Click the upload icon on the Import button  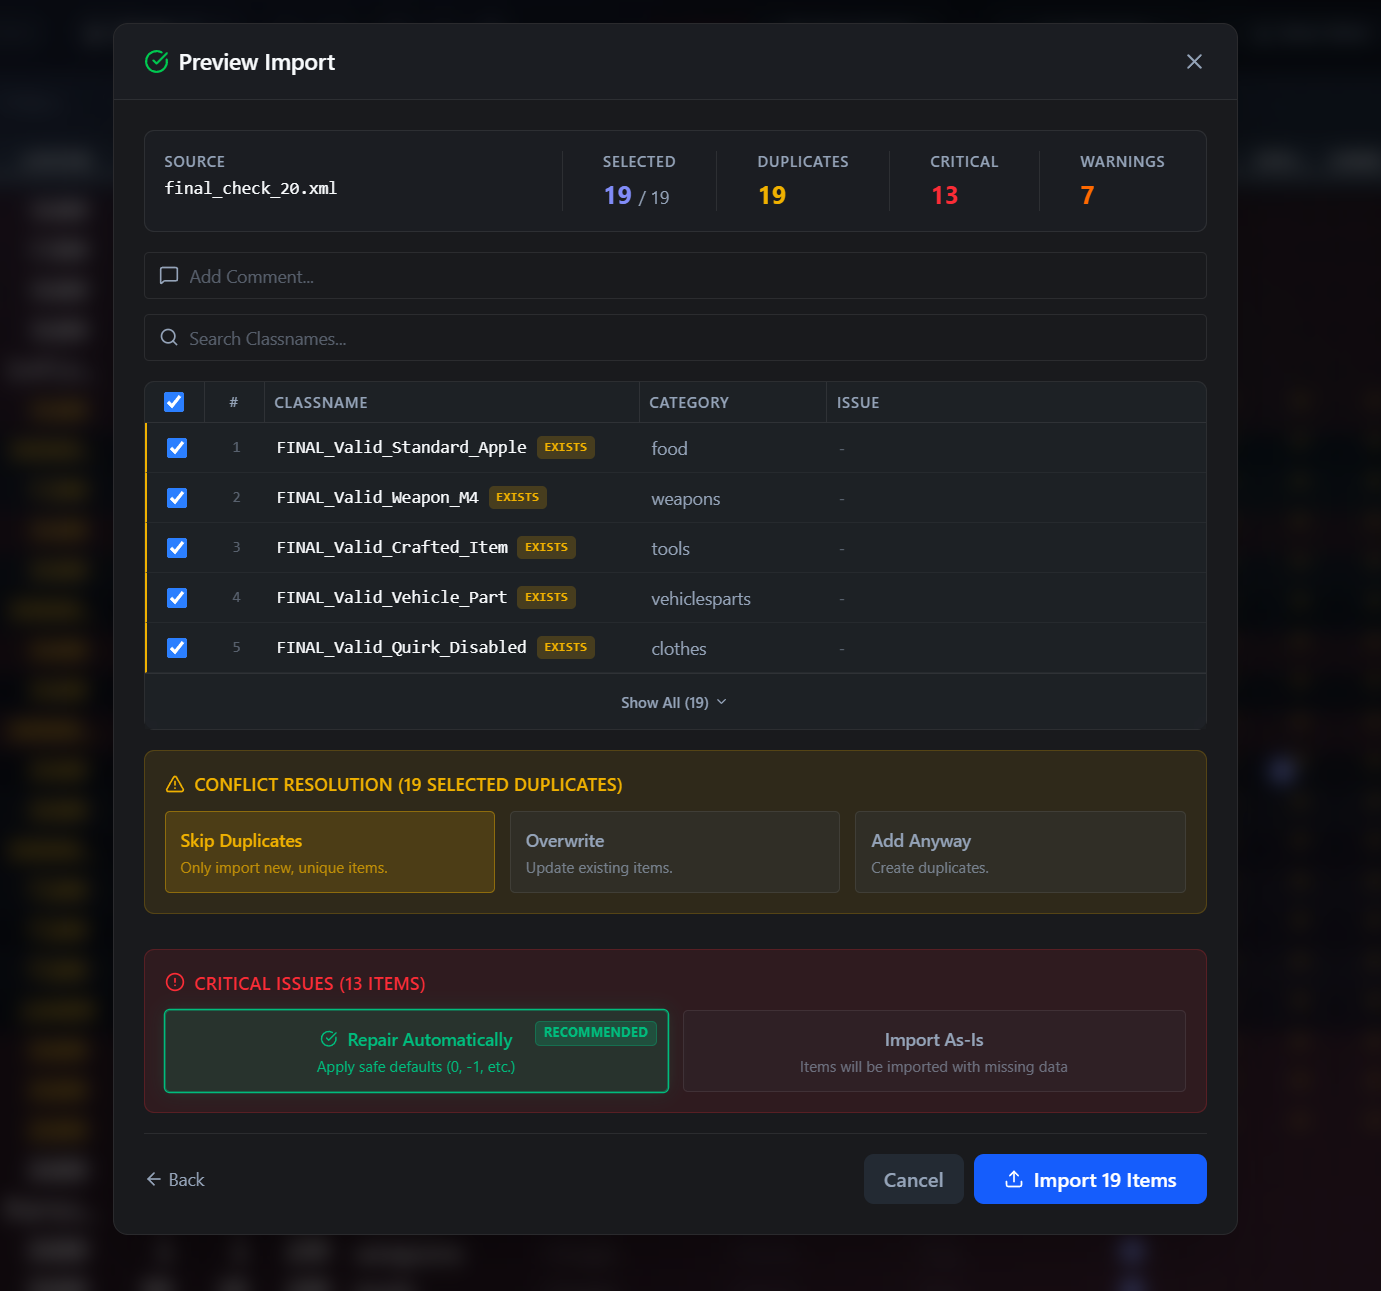(x=1015, y=1179)
